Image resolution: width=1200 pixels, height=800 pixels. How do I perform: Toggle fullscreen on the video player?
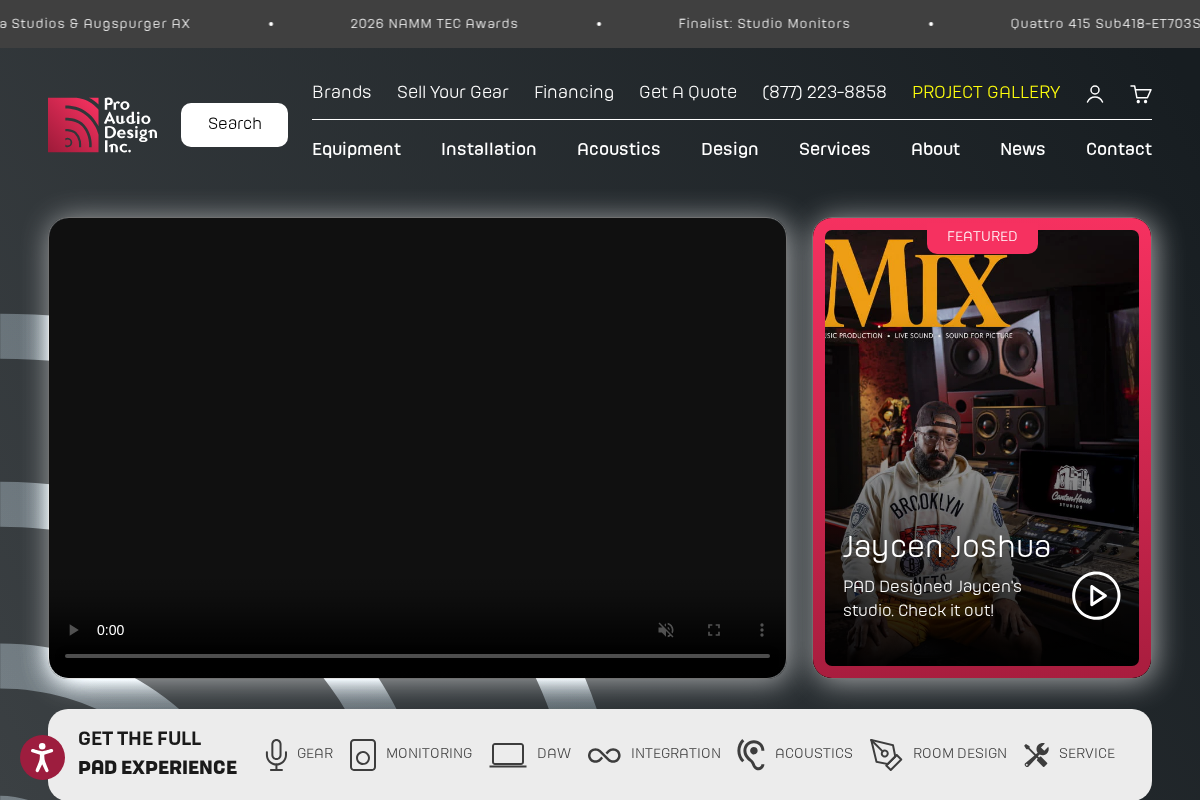pos(714,630)
